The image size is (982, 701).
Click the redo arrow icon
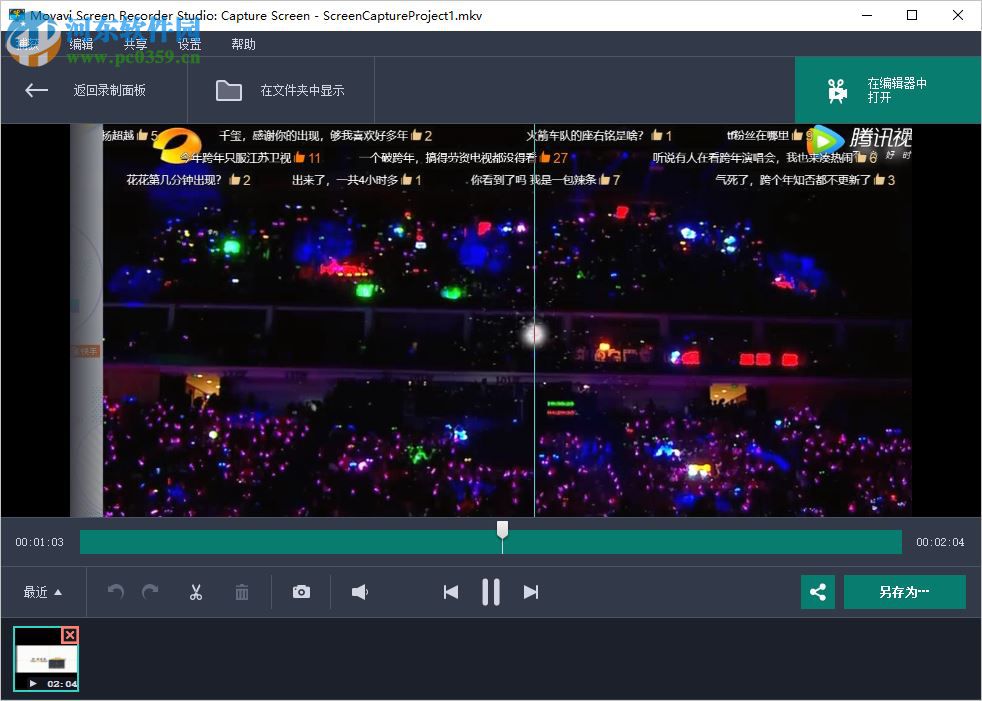coord(150,592)
